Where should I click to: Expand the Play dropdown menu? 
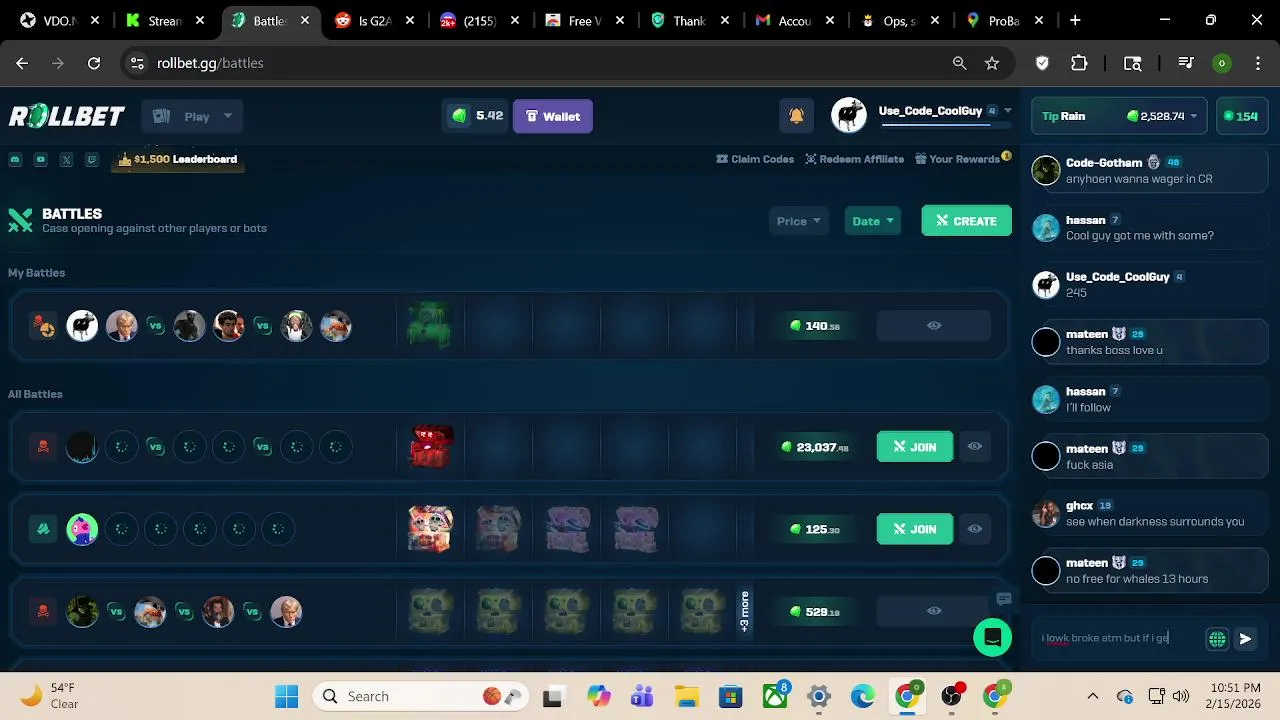(x=193, y=116)
